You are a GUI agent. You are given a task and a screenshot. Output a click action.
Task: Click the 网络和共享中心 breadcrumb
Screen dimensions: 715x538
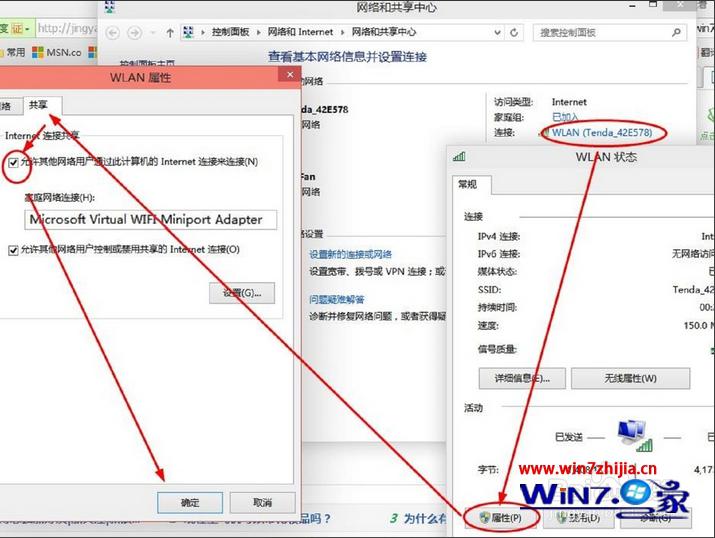[x=383, y=32]
